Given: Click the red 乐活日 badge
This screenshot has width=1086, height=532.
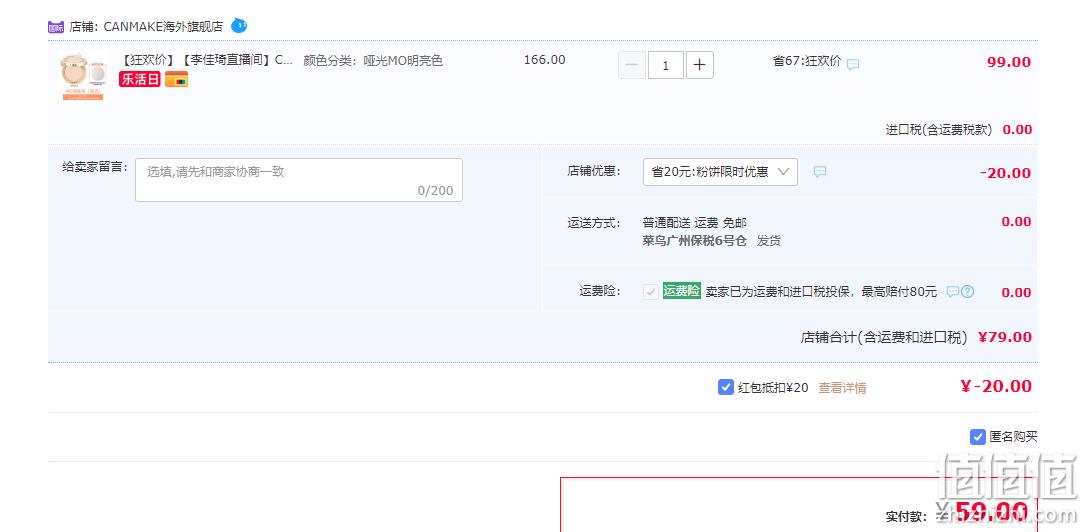Looking at the screenshot, I should (140, 79).
